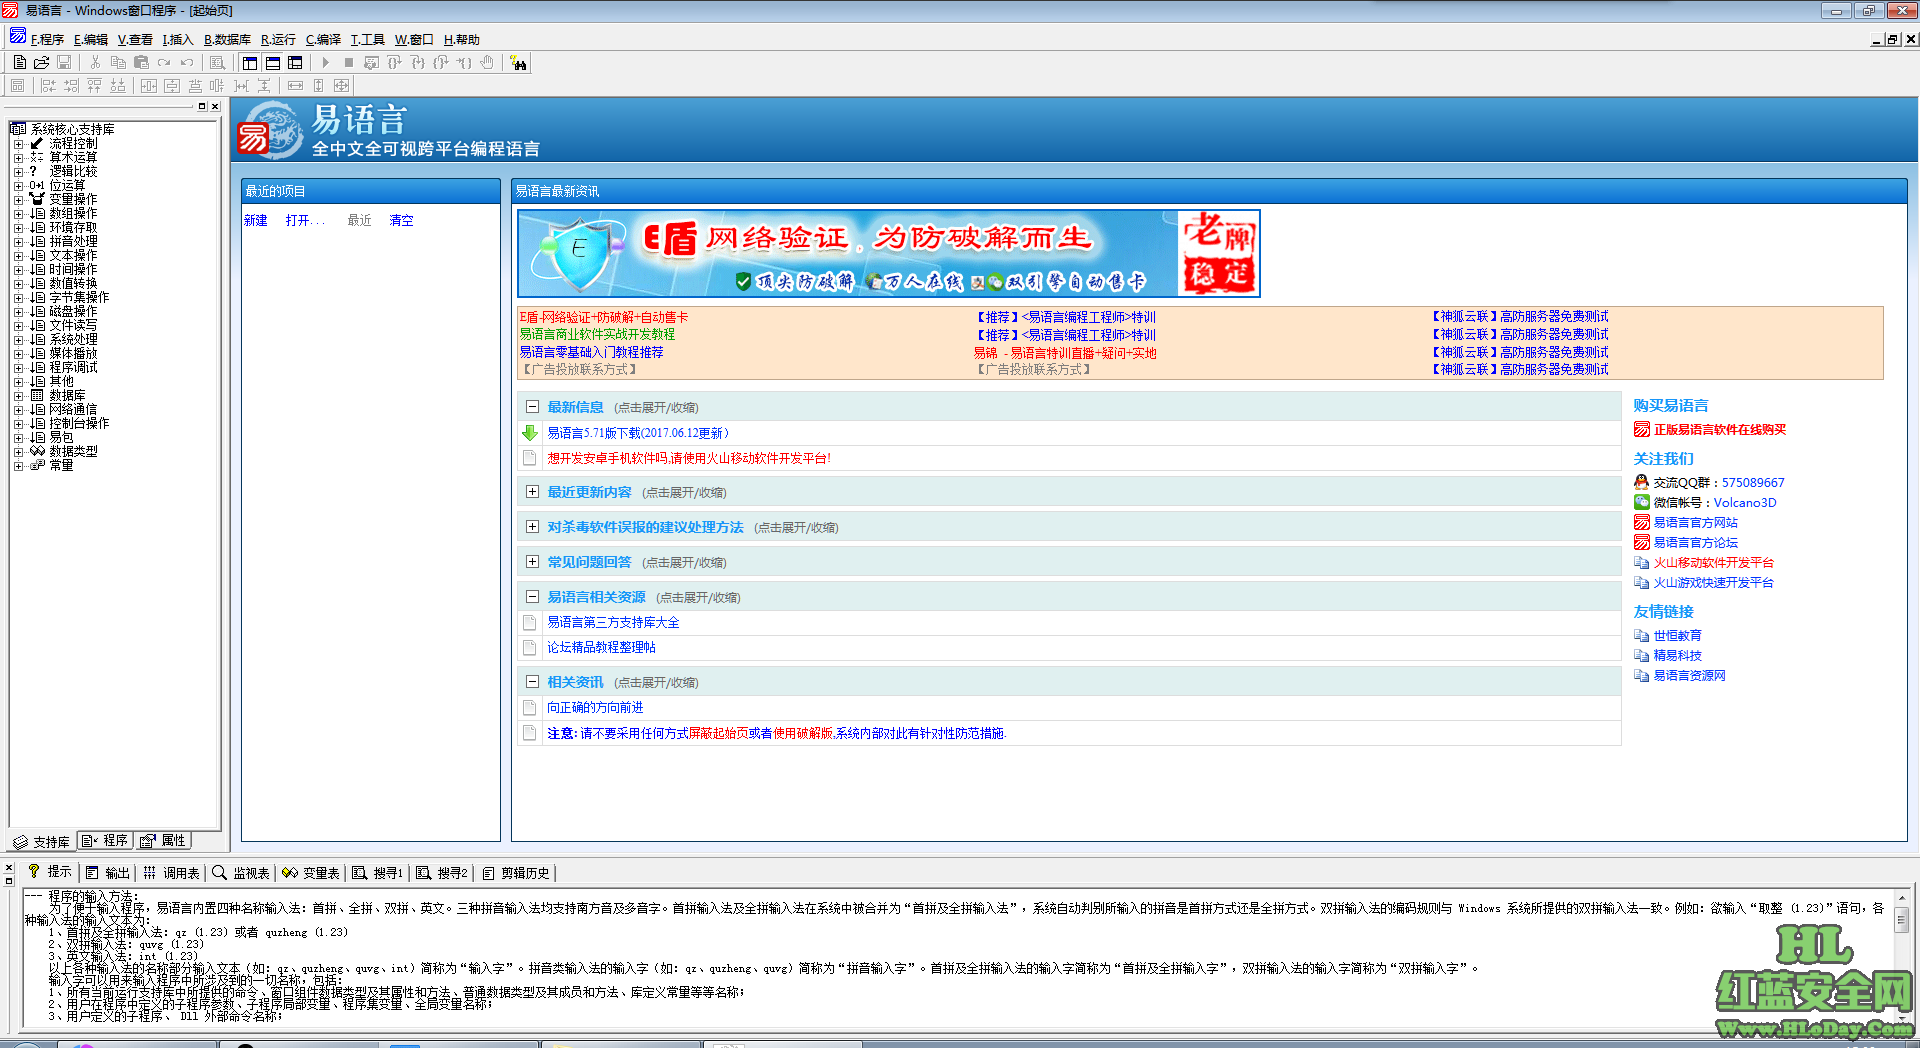Click the Cut scissors icon
The height and width of the screenshot is (1048, 1920).
pyautogui.click(x=95, y=62)
